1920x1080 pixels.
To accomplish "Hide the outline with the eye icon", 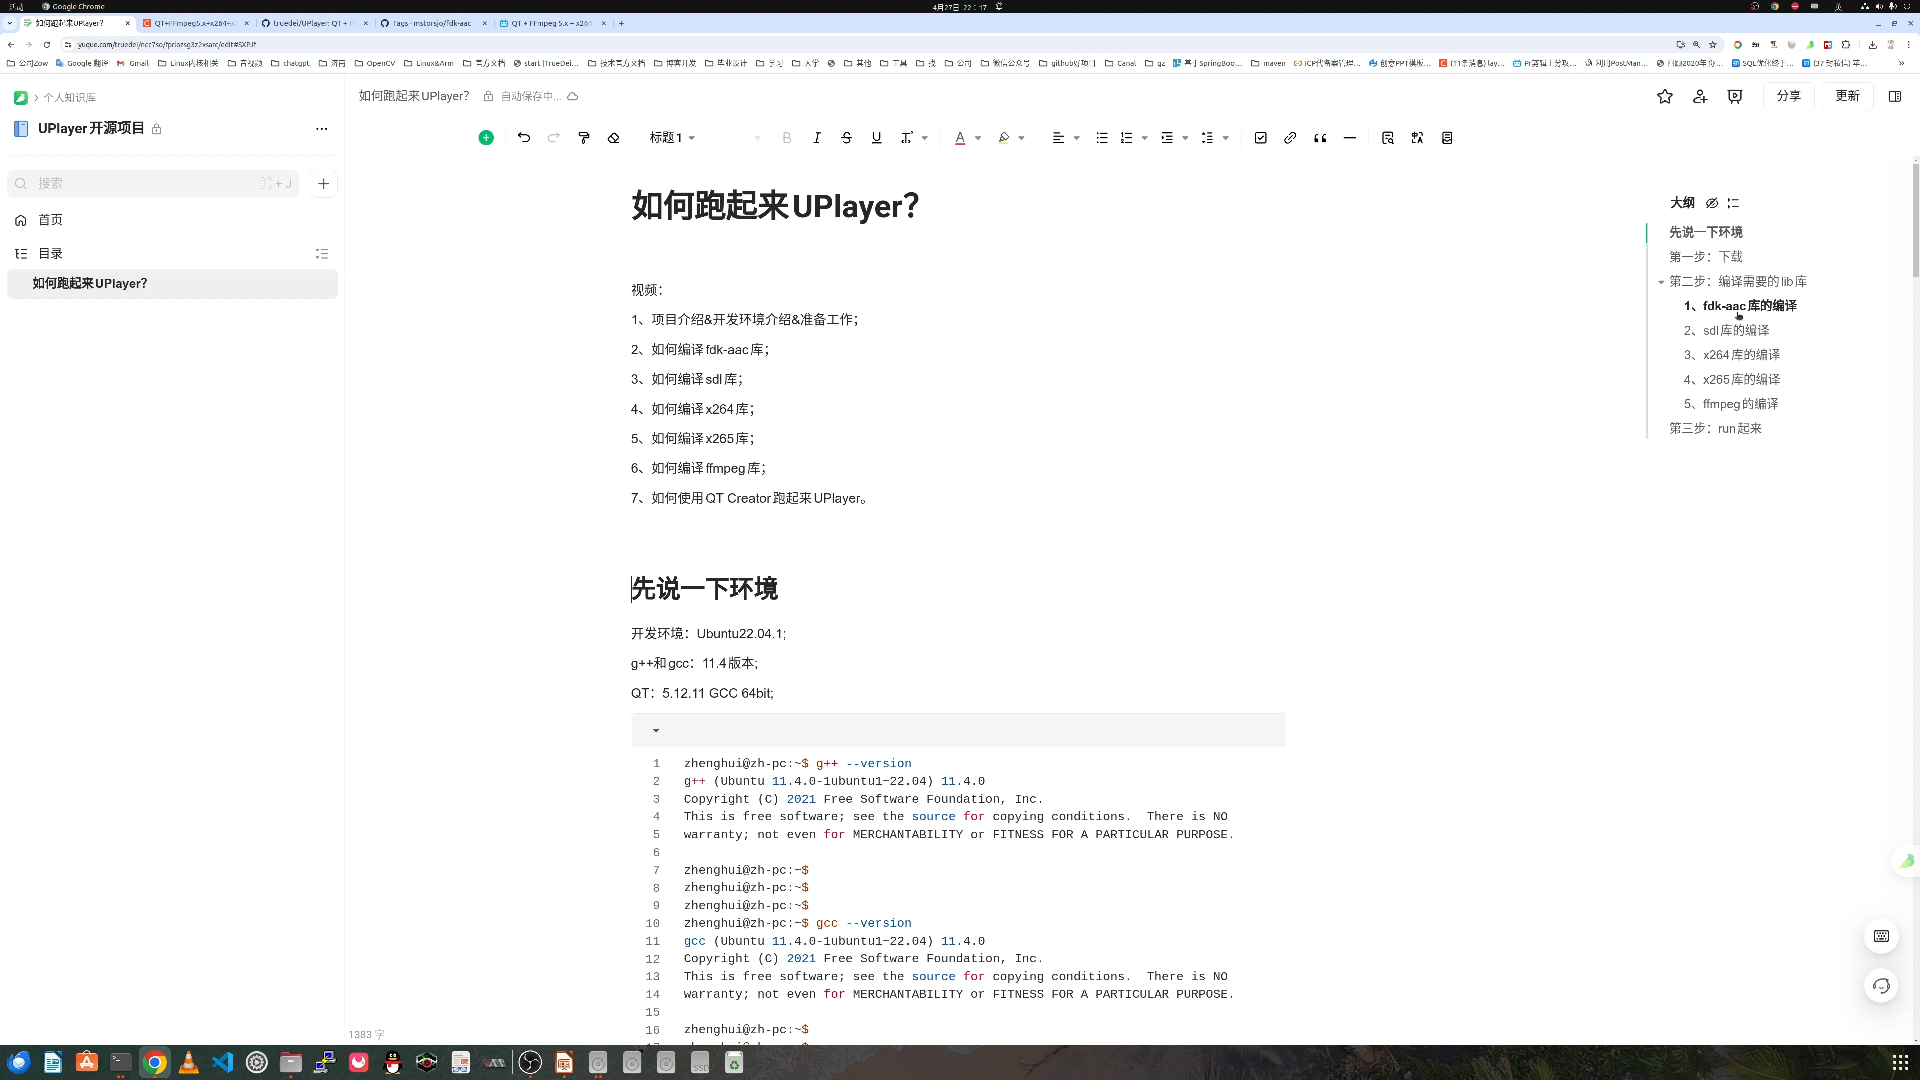I will [1712, 203].
